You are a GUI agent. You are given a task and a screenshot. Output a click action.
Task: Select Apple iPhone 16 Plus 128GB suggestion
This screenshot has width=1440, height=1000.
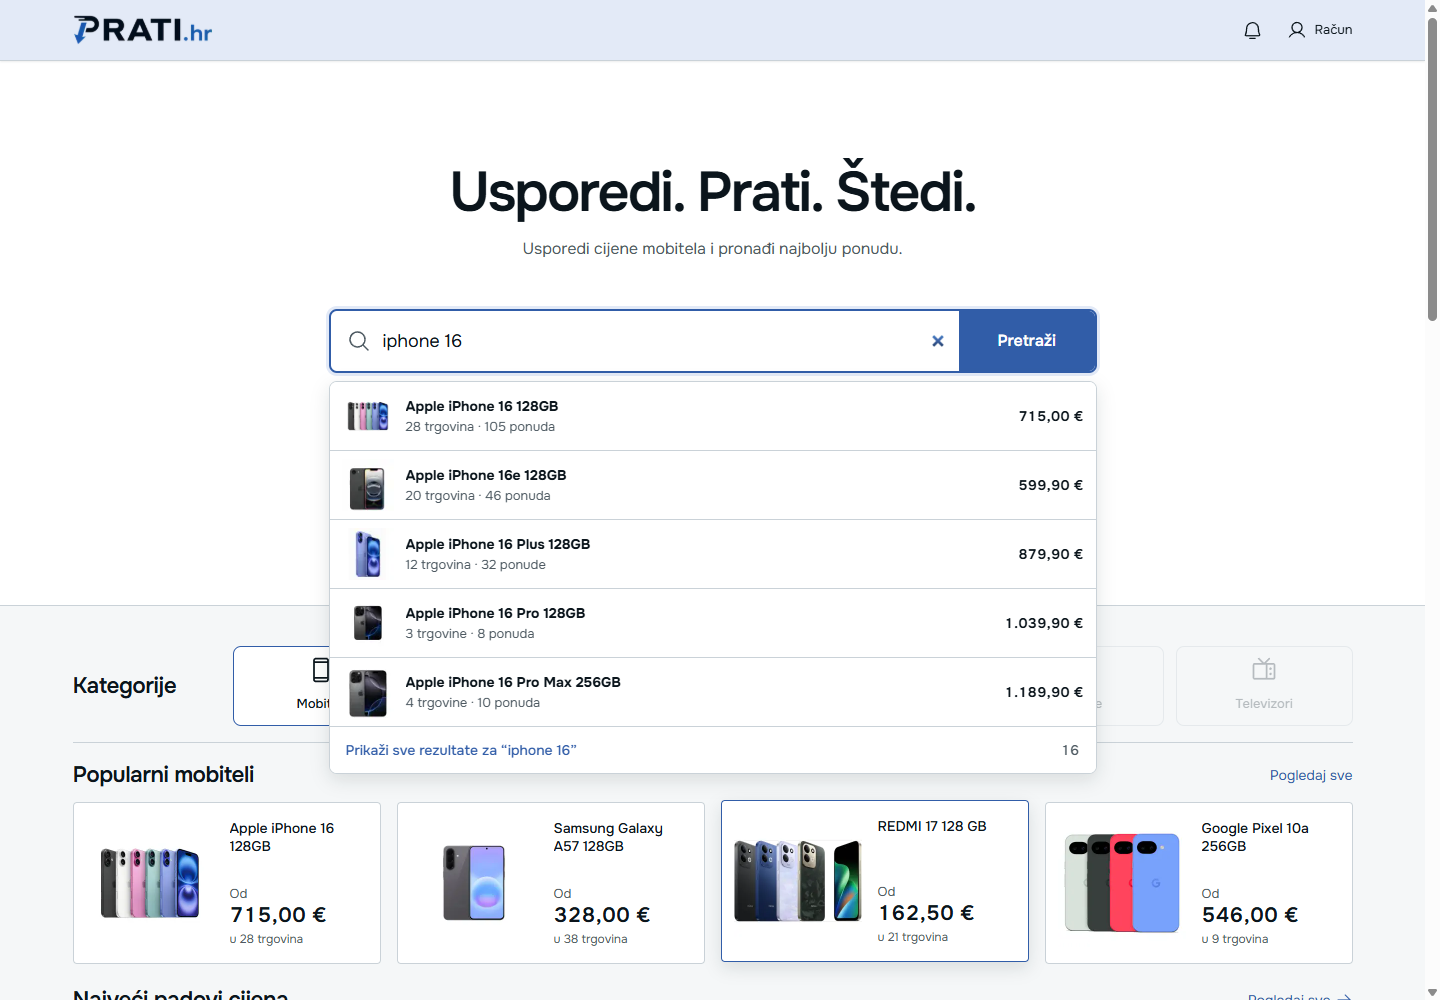pyautogui.click(x=713, y=554)
